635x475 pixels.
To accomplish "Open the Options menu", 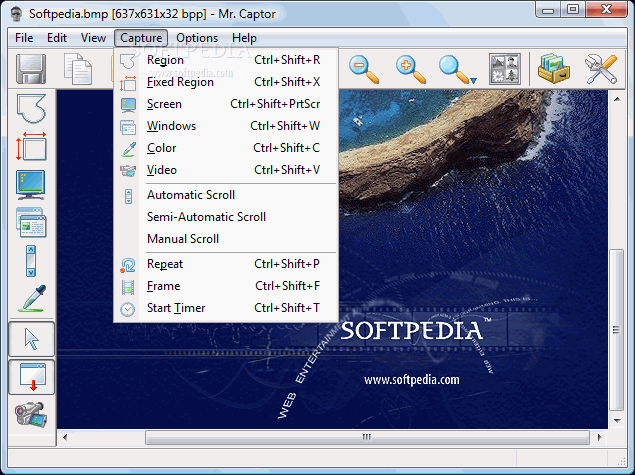I will pos(197,38).
